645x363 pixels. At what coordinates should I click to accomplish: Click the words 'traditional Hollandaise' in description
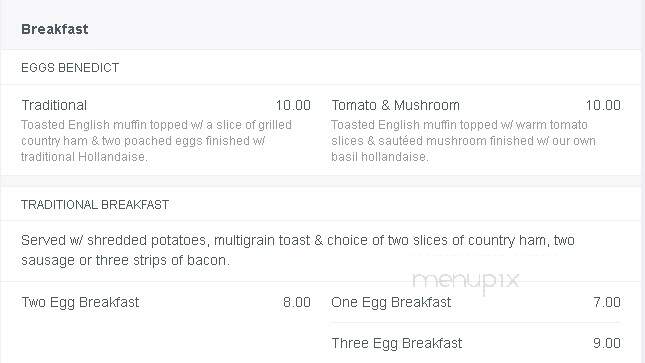point(84,157)
